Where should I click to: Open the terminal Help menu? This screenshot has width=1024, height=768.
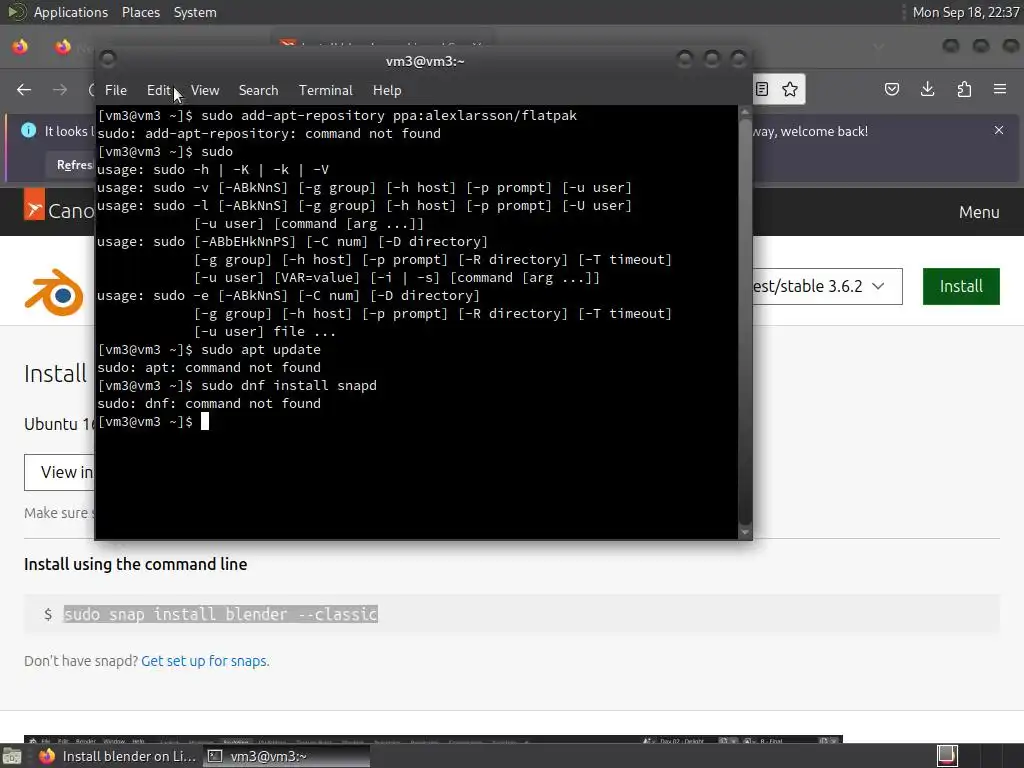(x=387, y=90)
